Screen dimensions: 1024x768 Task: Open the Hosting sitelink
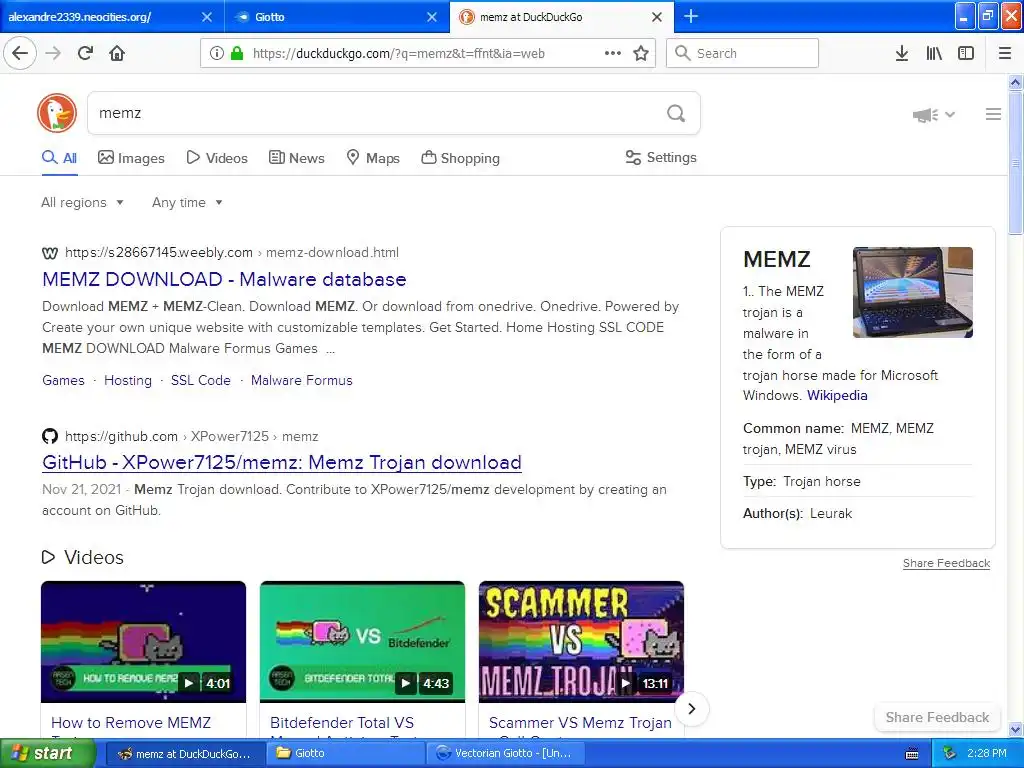click(128, 380)
